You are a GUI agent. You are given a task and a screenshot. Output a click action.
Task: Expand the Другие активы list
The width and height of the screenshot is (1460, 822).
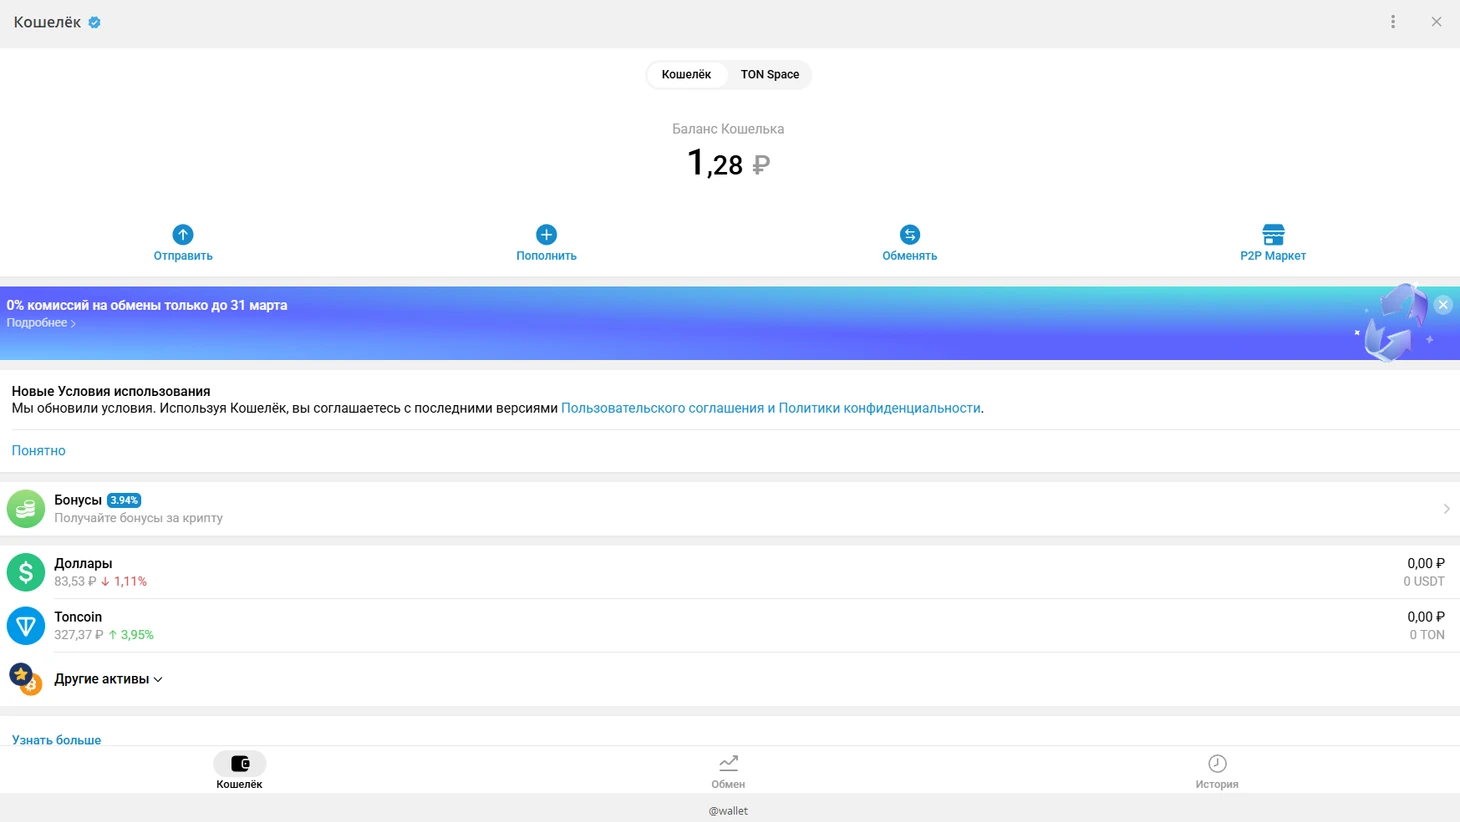click(108, 679)
